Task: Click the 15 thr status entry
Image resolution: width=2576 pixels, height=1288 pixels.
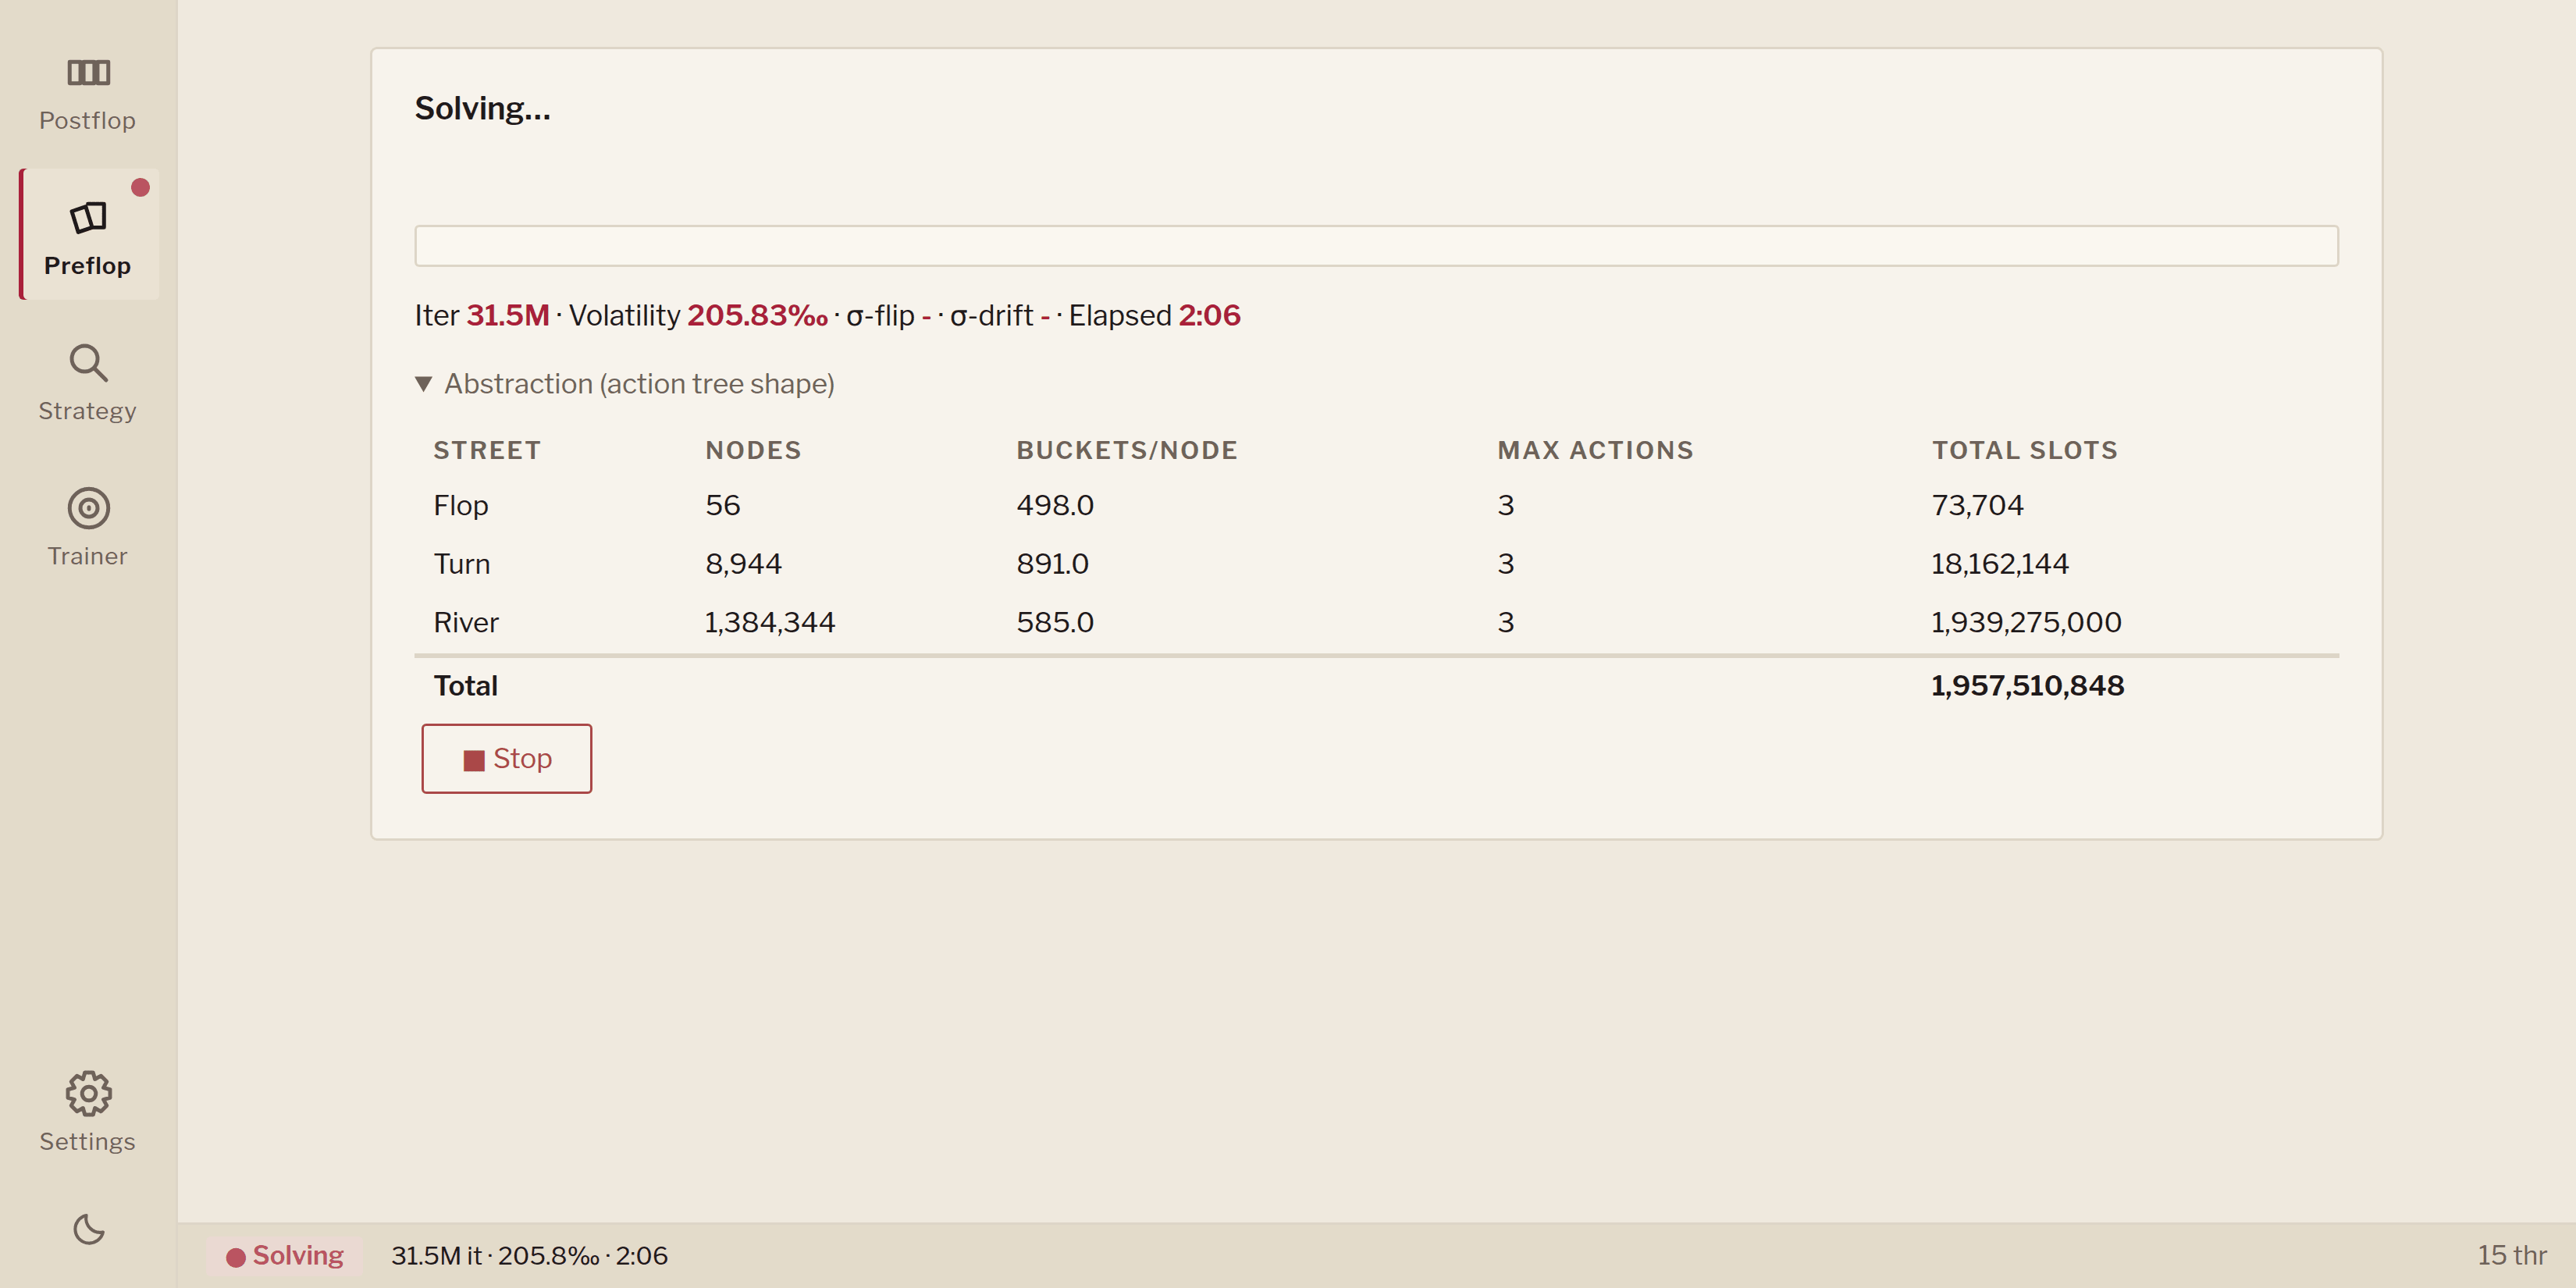Action: click(2511, 1256)
